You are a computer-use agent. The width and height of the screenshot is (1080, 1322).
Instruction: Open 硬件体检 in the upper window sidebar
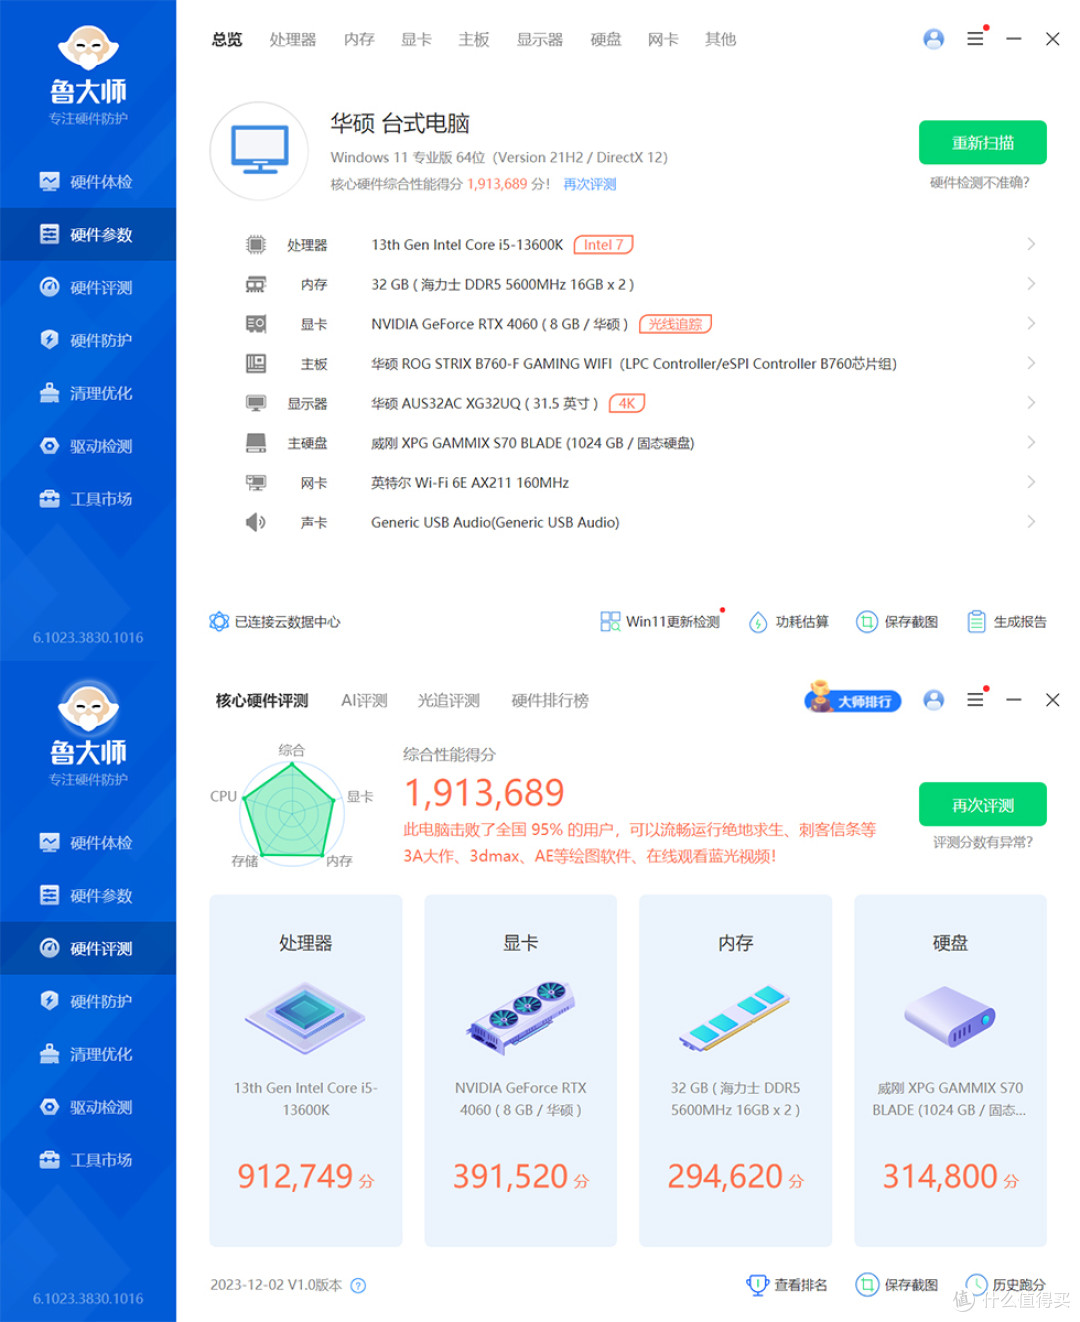point(88,182)
